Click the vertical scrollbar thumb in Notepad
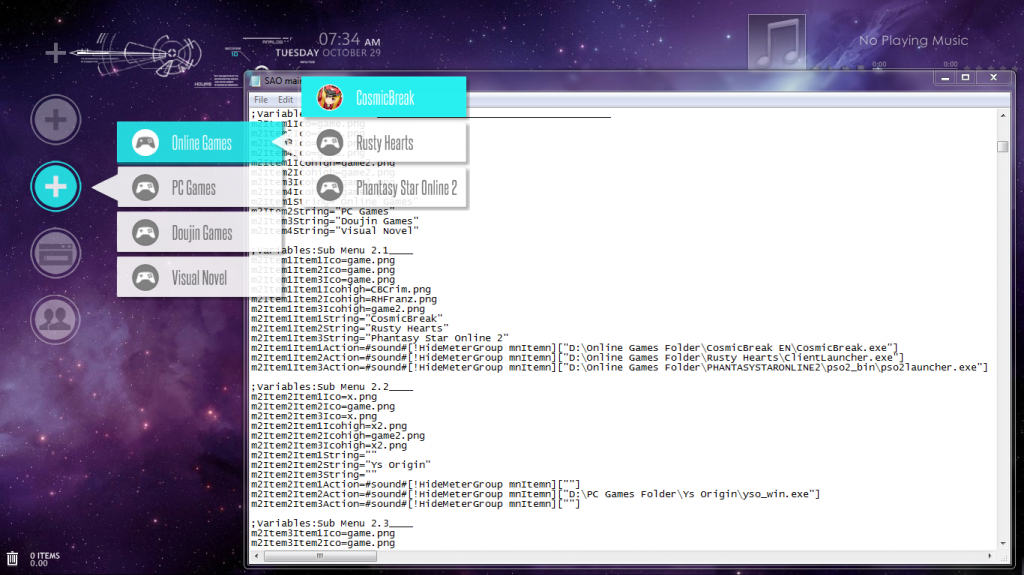Image resolution: width=1024 pixels, height=575 pixels. pyautogui.click(x=1003, y=146)
